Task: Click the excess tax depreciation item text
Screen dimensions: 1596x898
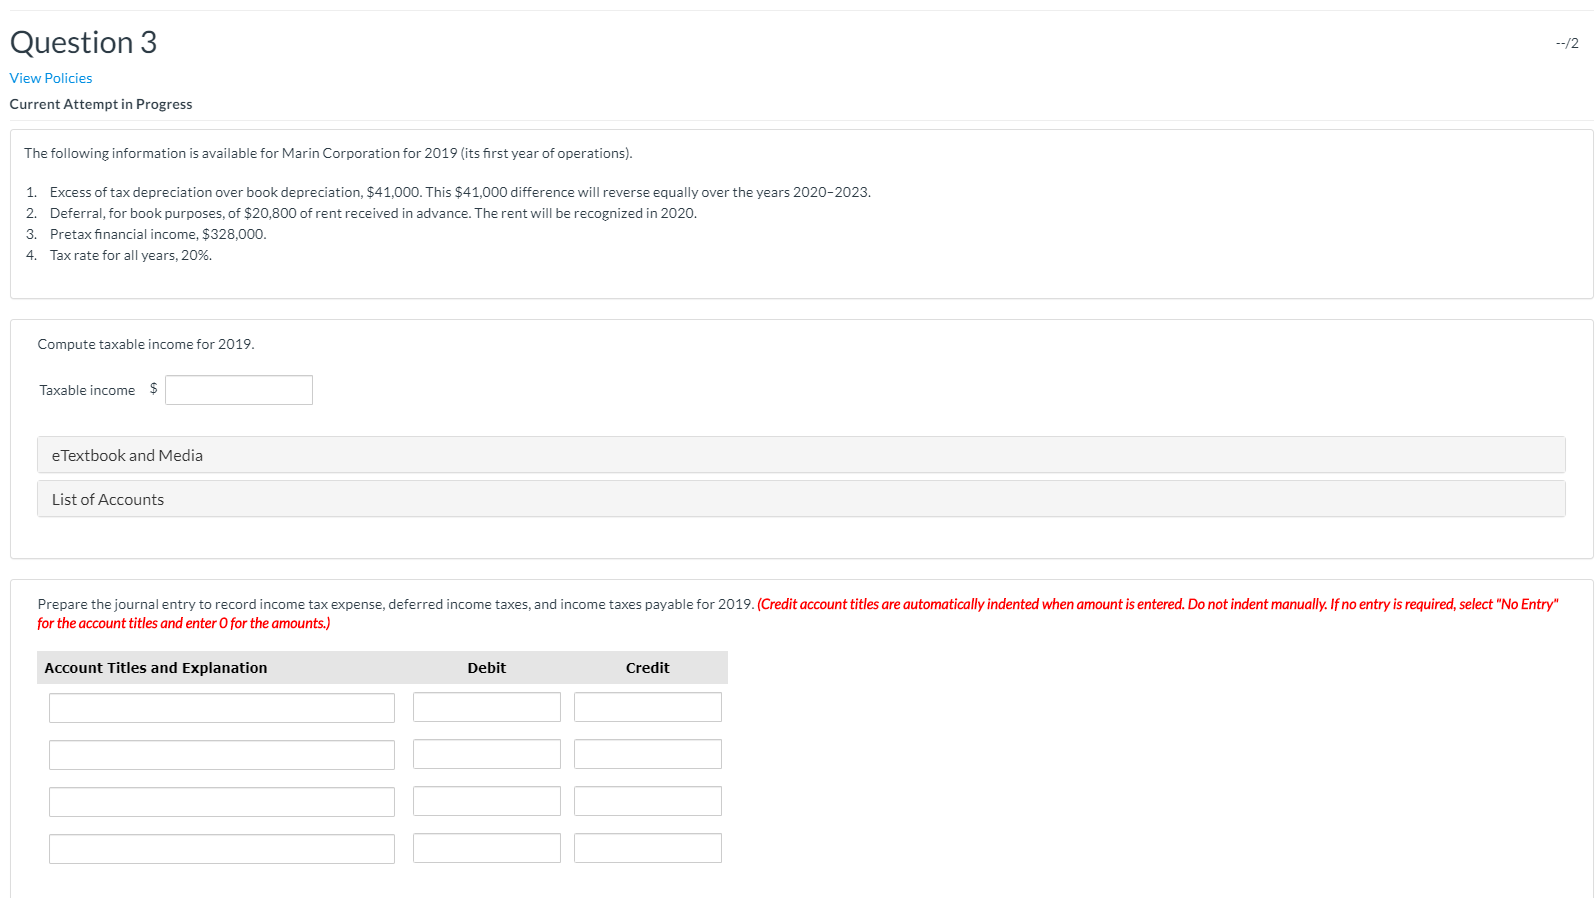Action: [460, 192]
